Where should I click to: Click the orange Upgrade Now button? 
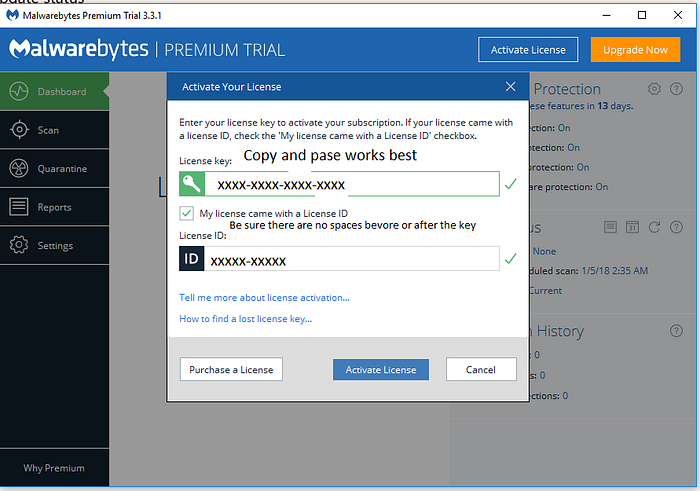(635, 50)
